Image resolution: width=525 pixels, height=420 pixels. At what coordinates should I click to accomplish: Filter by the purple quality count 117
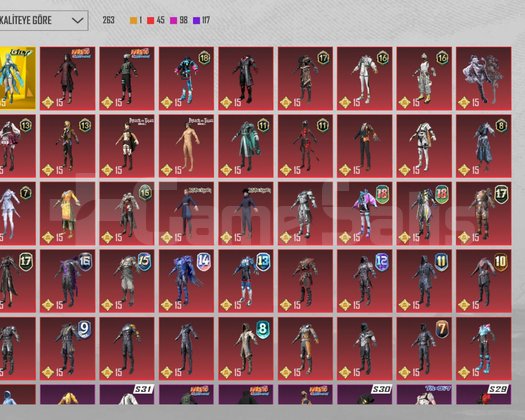201,20
